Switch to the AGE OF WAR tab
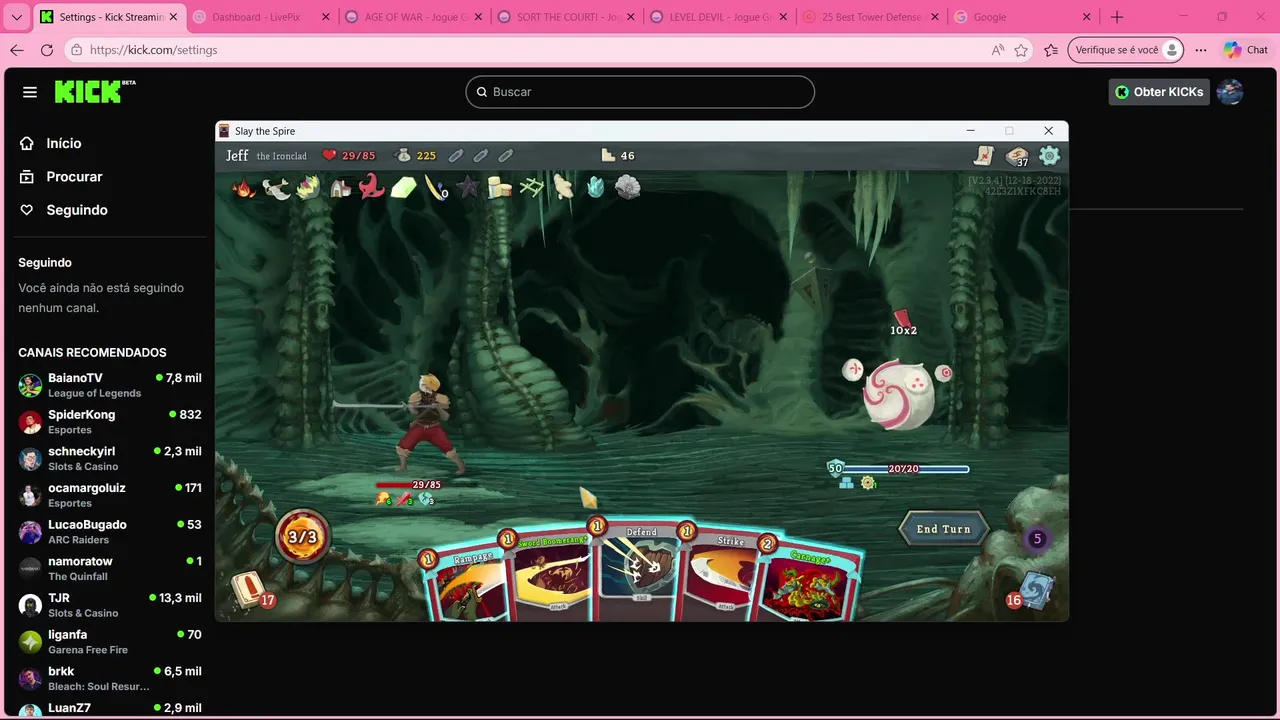 [412, 17]
